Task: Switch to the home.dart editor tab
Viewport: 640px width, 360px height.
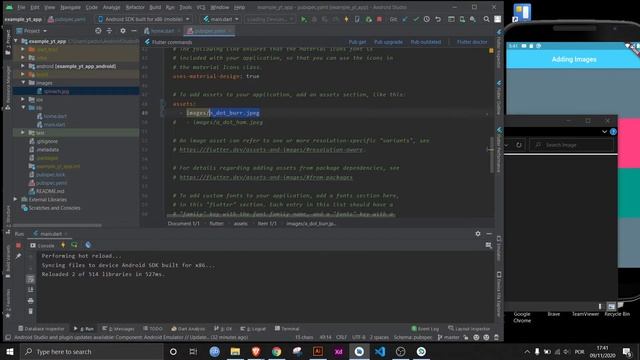Action: click(x=162, y=31)
